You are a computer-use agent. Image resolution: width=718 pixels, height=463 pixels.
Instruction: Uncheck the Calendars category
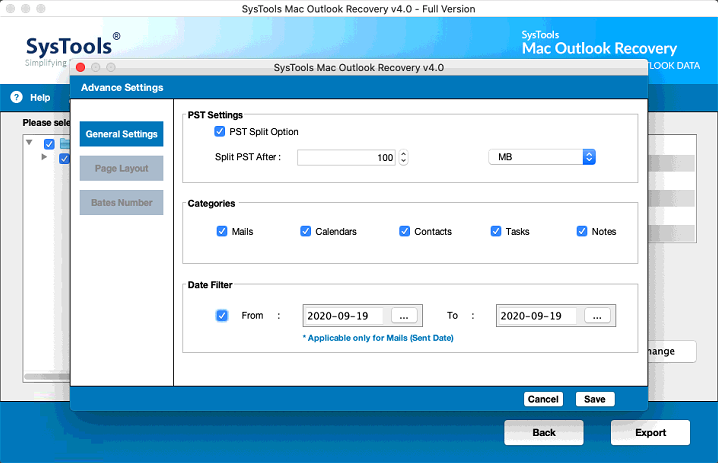tap(305, 231)
